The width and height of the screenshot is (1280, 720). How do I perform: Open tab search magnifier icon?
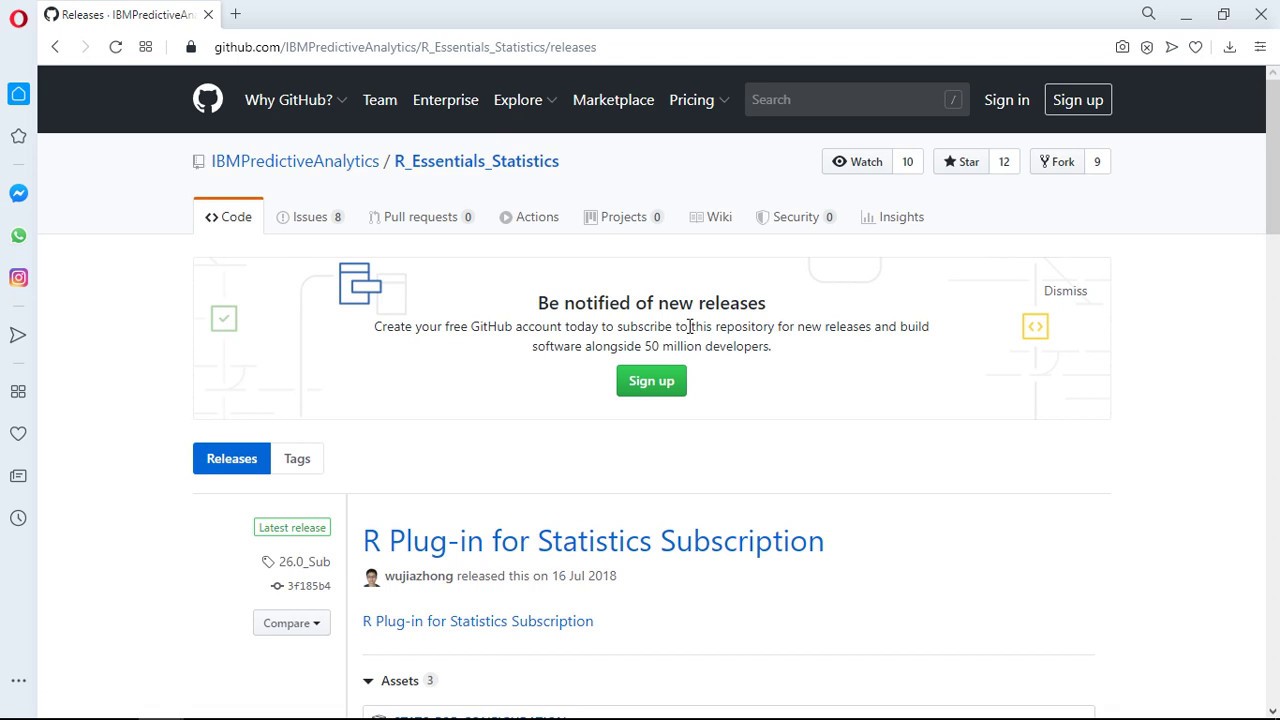[1149, 14]
